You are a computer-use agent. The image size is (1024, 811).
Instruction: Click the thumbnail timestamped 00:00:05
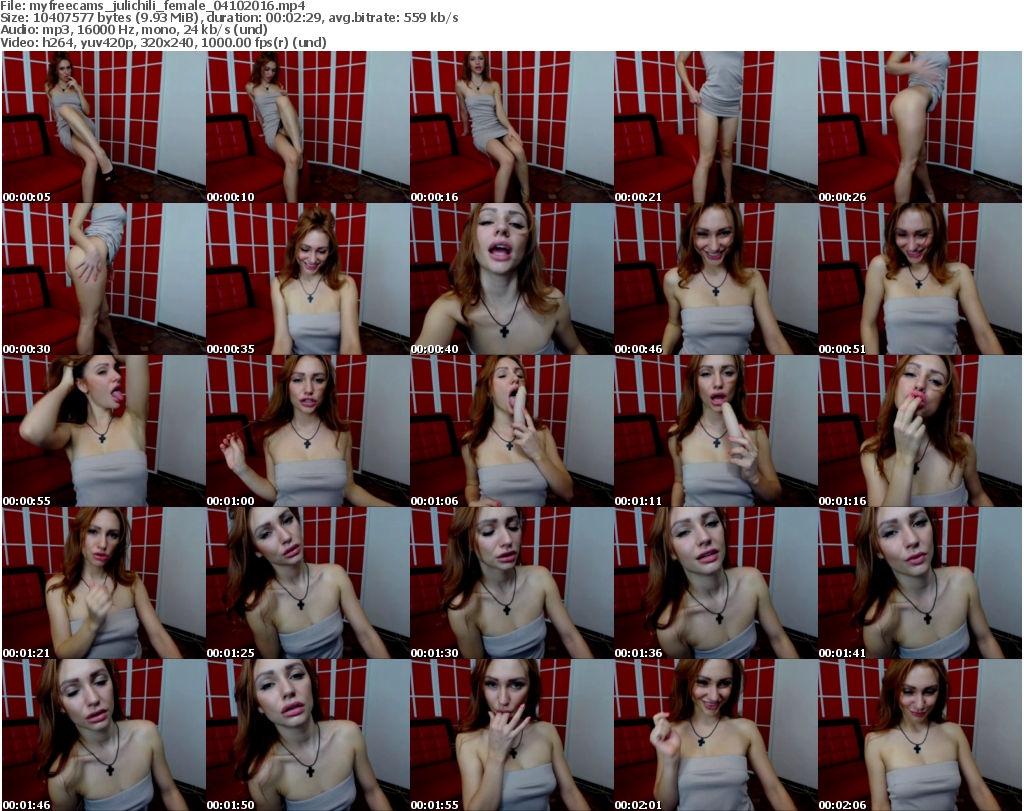(103, 127)
